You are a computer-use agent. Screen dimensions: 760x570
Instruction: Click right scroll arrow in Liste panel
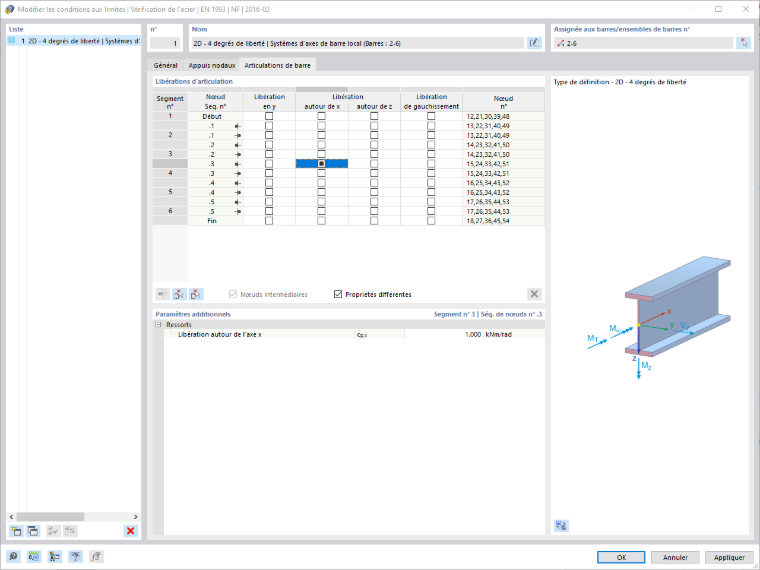coord(136,517)
